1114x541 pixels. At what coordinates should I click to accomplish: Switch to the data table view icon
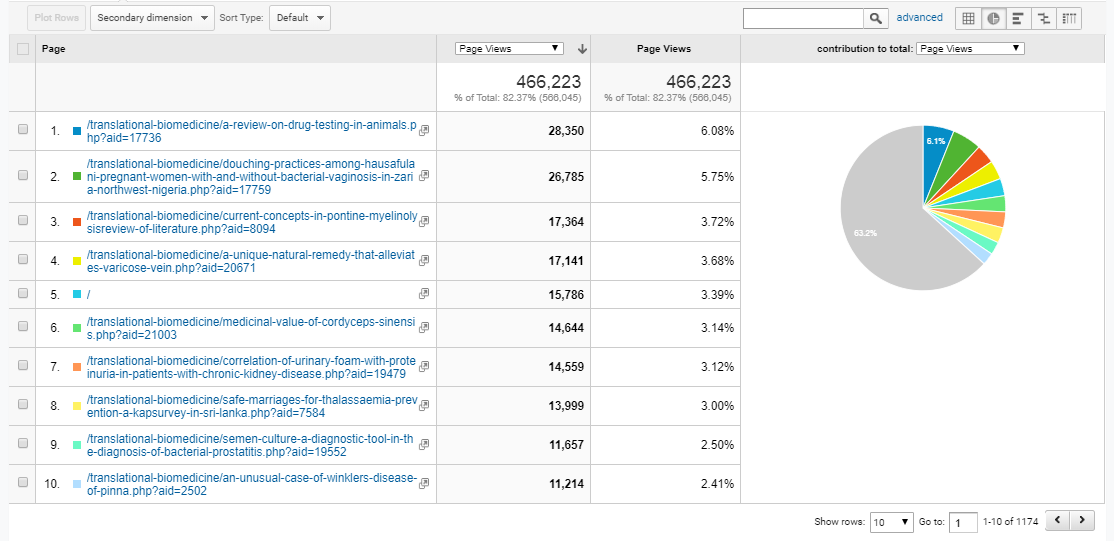[968, 18]
